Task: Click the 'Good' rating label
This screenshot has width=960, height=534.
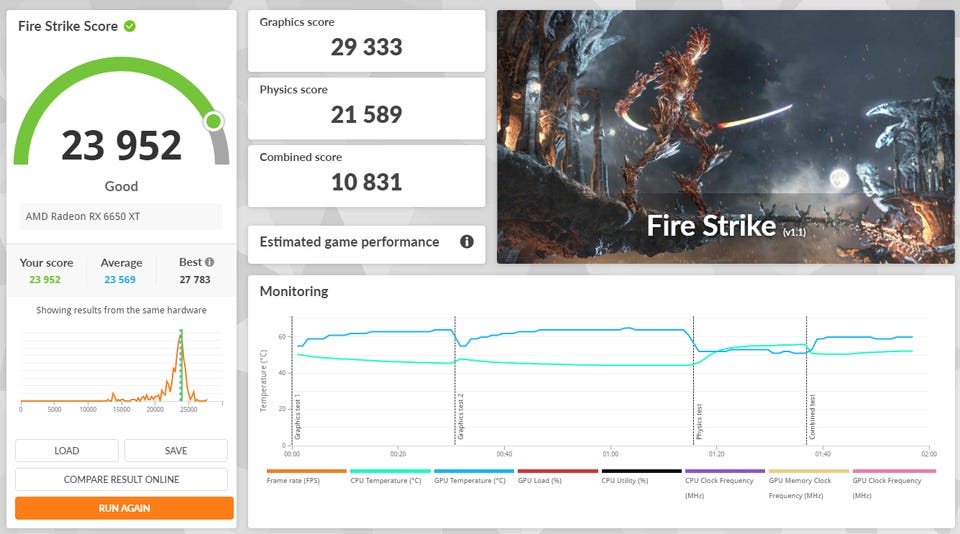Action: point(121,186)
